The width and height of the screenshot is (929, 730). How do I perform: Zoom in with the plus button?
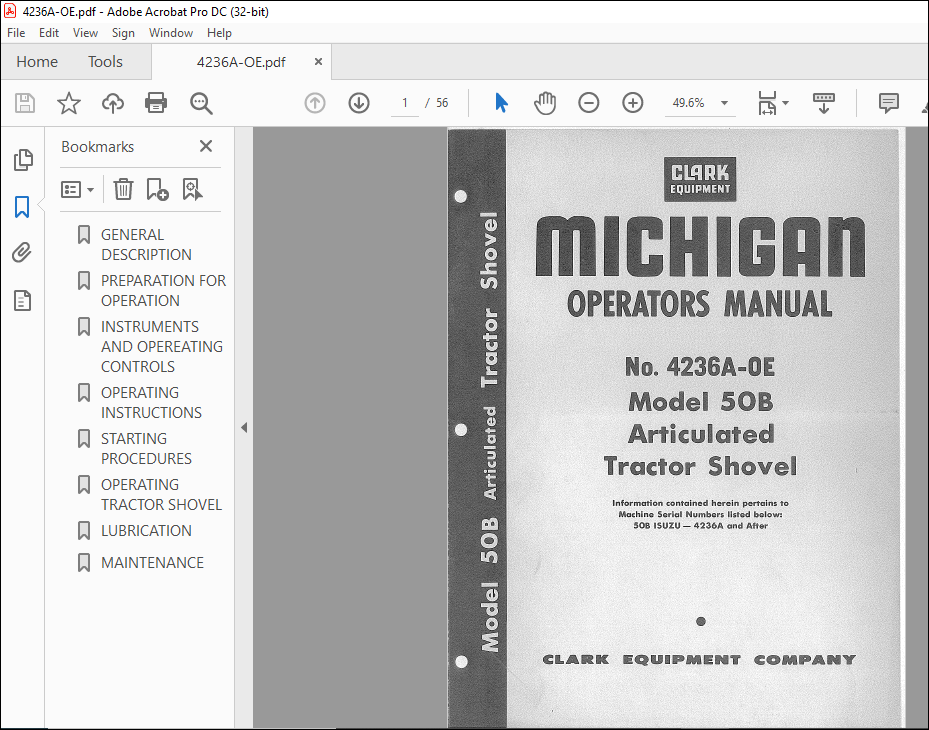[x=633, y=103]
